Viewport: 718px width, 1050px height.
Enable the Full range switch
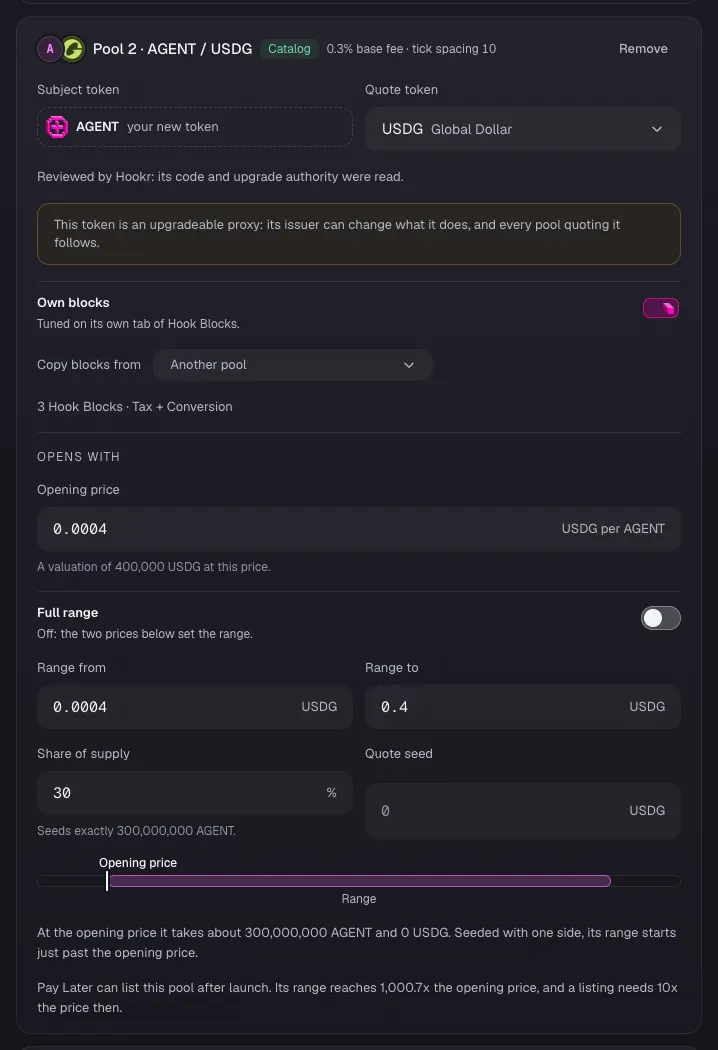coord(660,618)
